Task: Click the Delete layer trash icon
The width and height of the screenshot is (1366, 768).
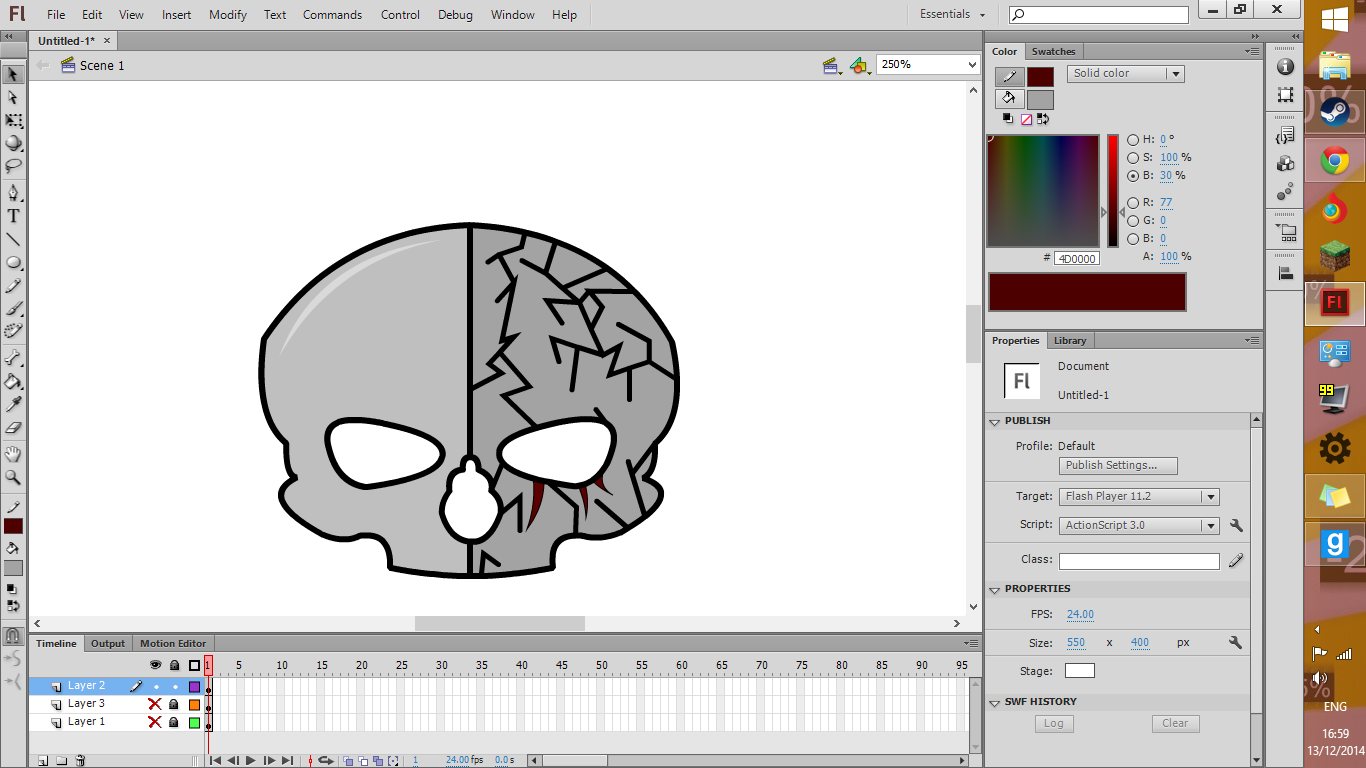Action: point(81,761)
